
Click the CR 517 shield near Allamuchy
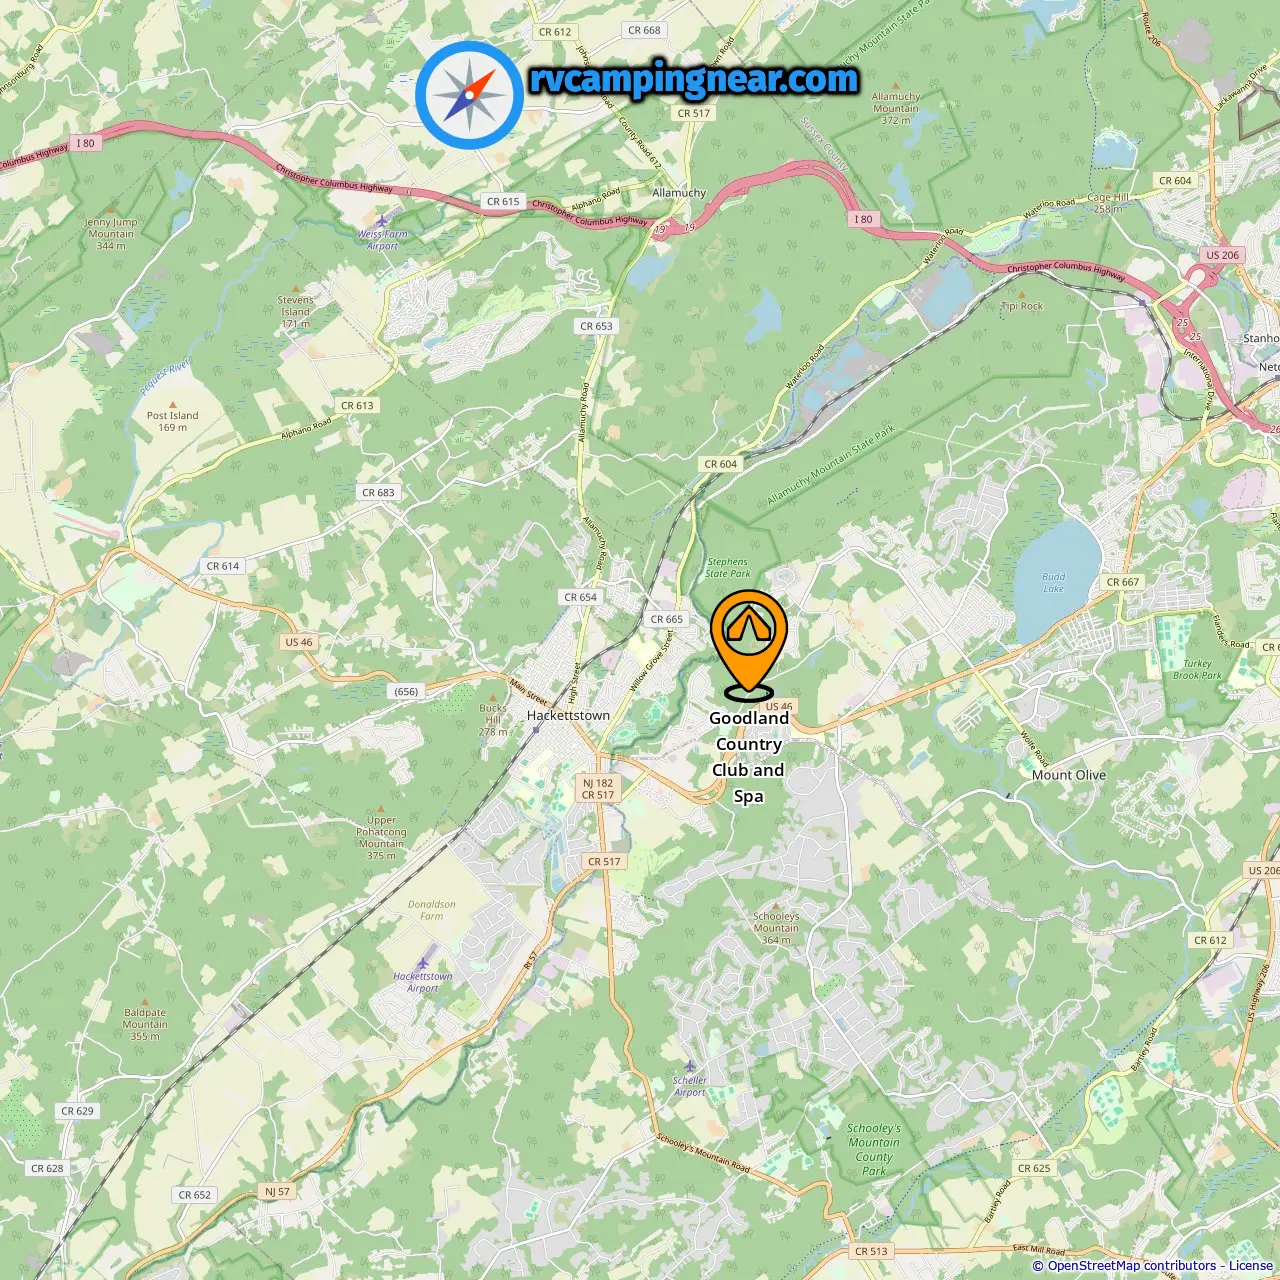[x=694, y=113]
